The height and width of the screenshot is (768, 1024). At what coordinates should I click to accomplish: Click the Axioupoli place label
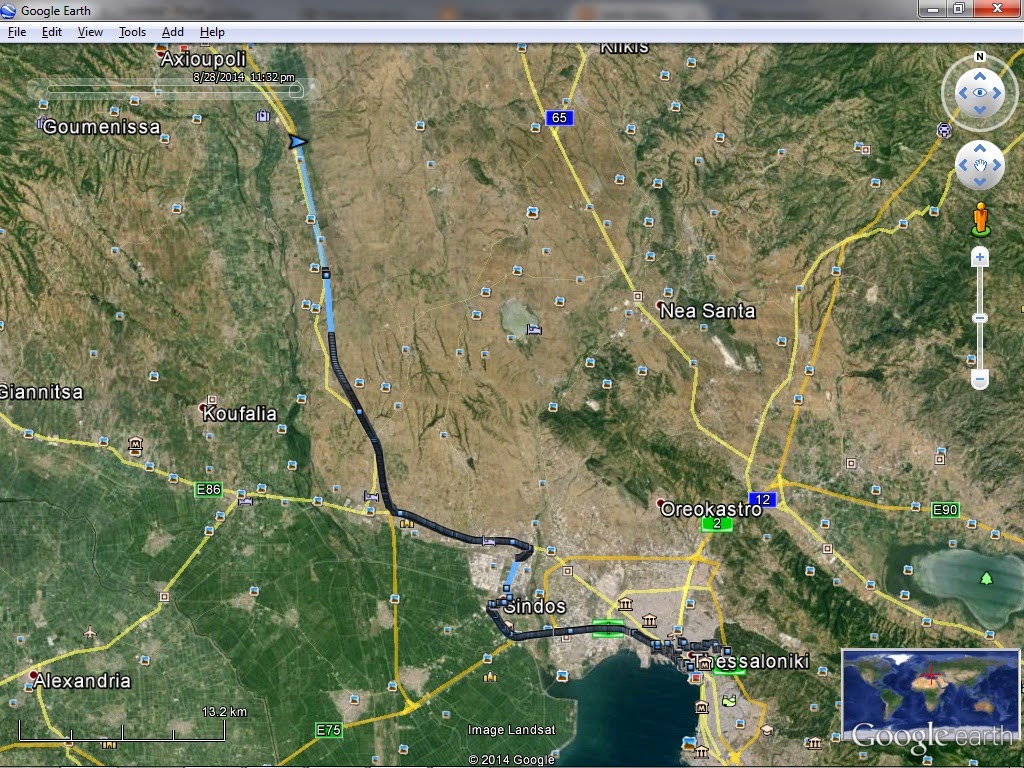click(203, 59)
